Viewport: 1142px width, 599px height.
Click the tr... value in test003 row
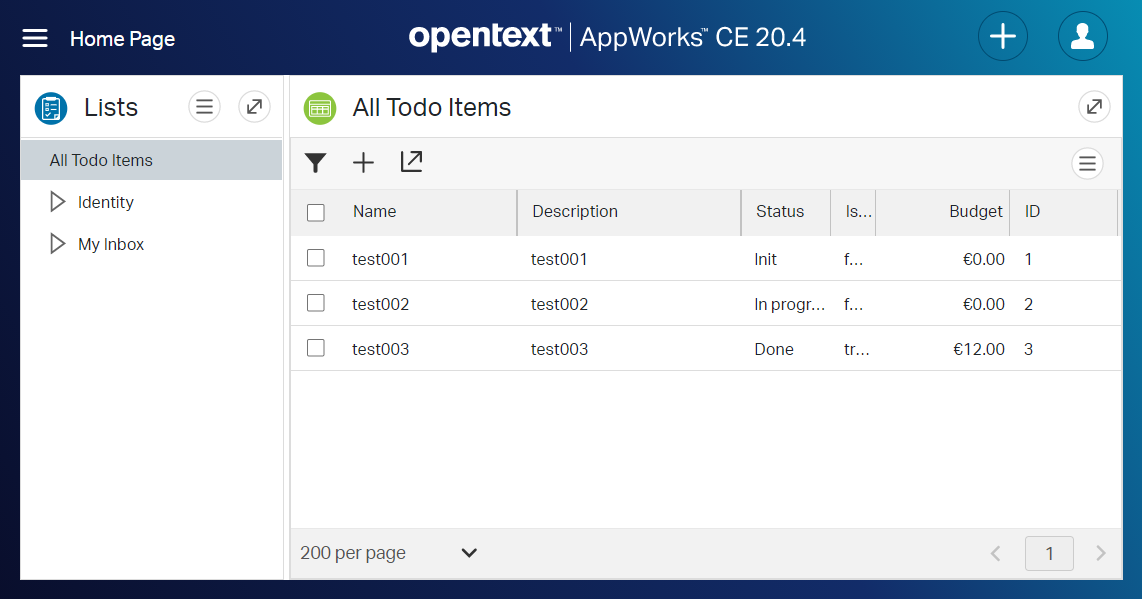tap(856, 350)
